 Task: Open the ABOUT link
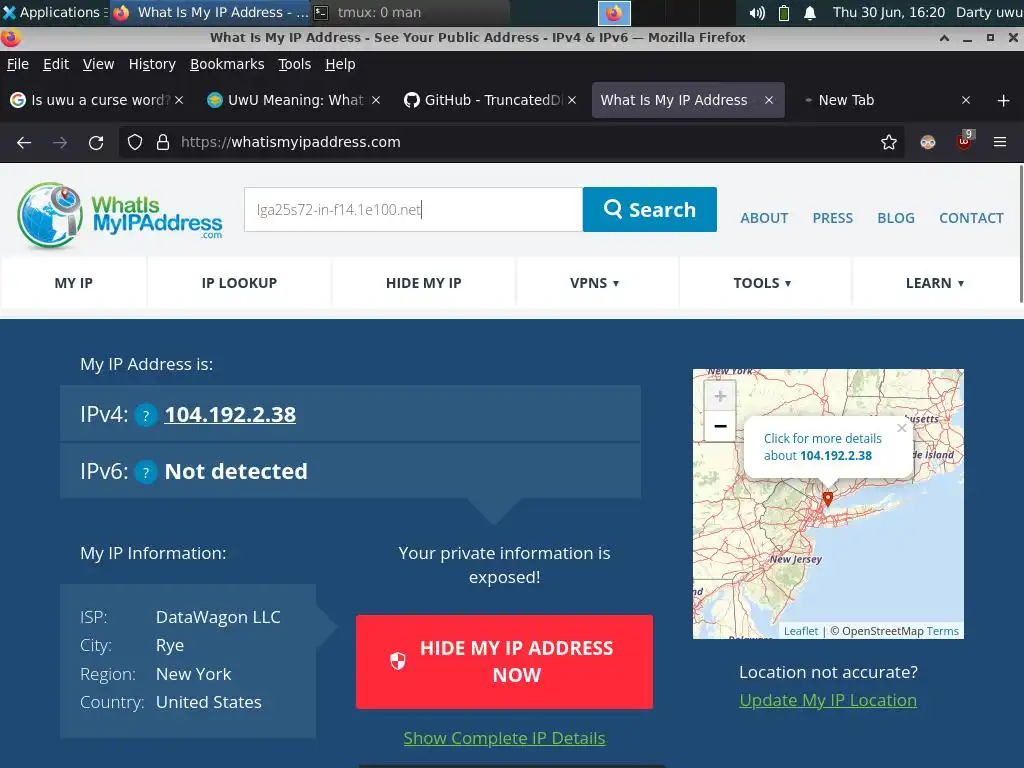pyautogui.click(x=764, y=218)
